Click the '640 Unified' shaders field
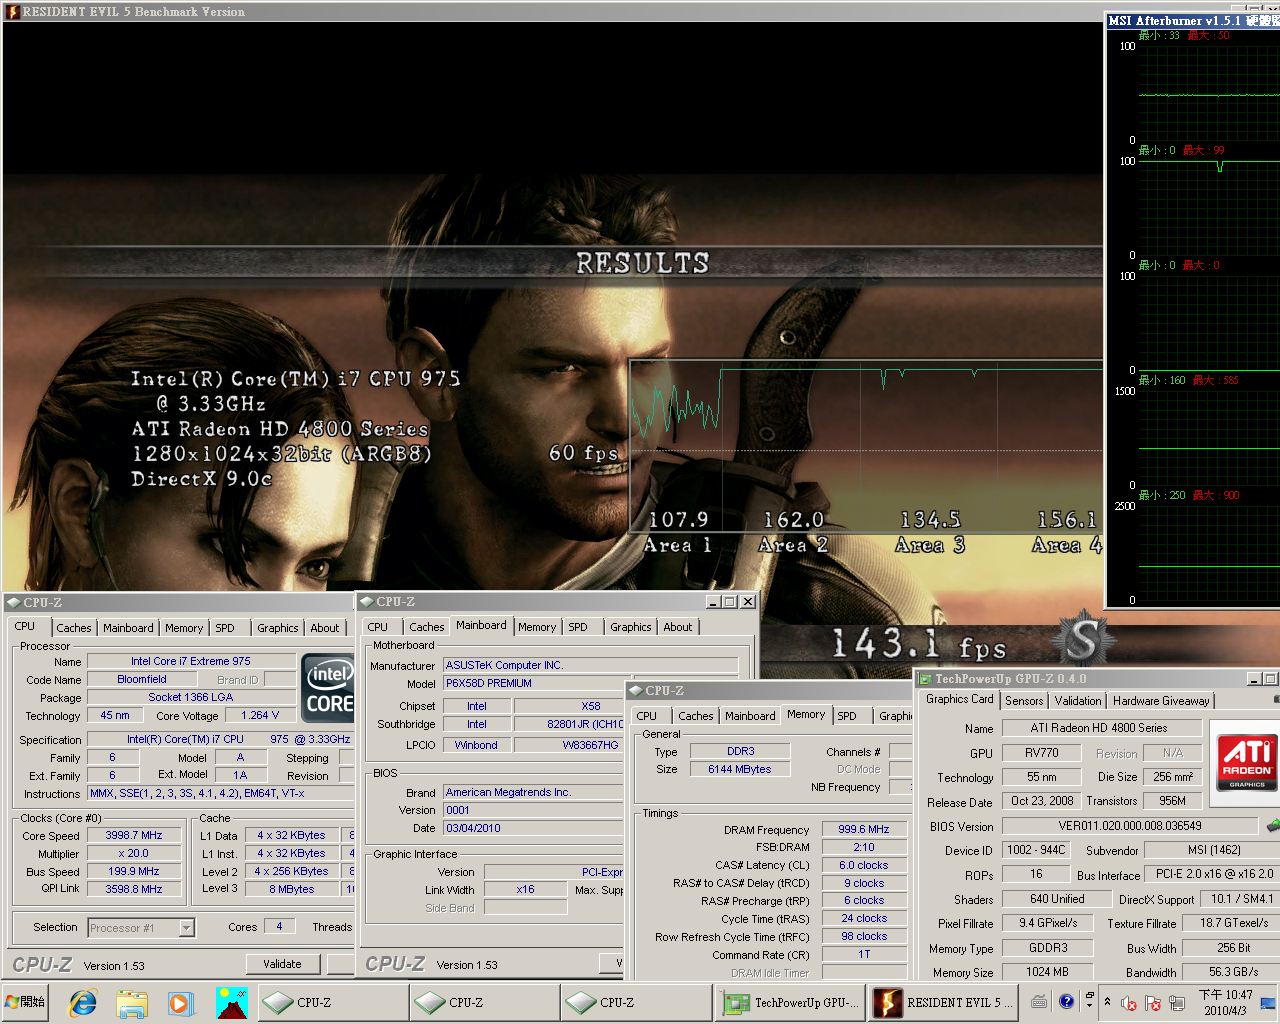 pos(1057,899)
